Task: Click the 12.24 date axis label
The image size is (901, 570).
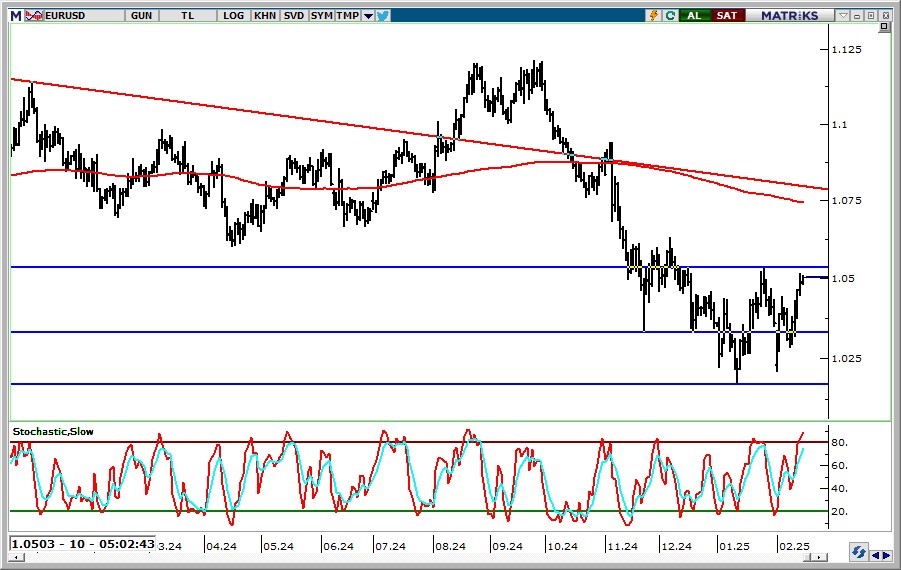Action: (x=676, y=546)
